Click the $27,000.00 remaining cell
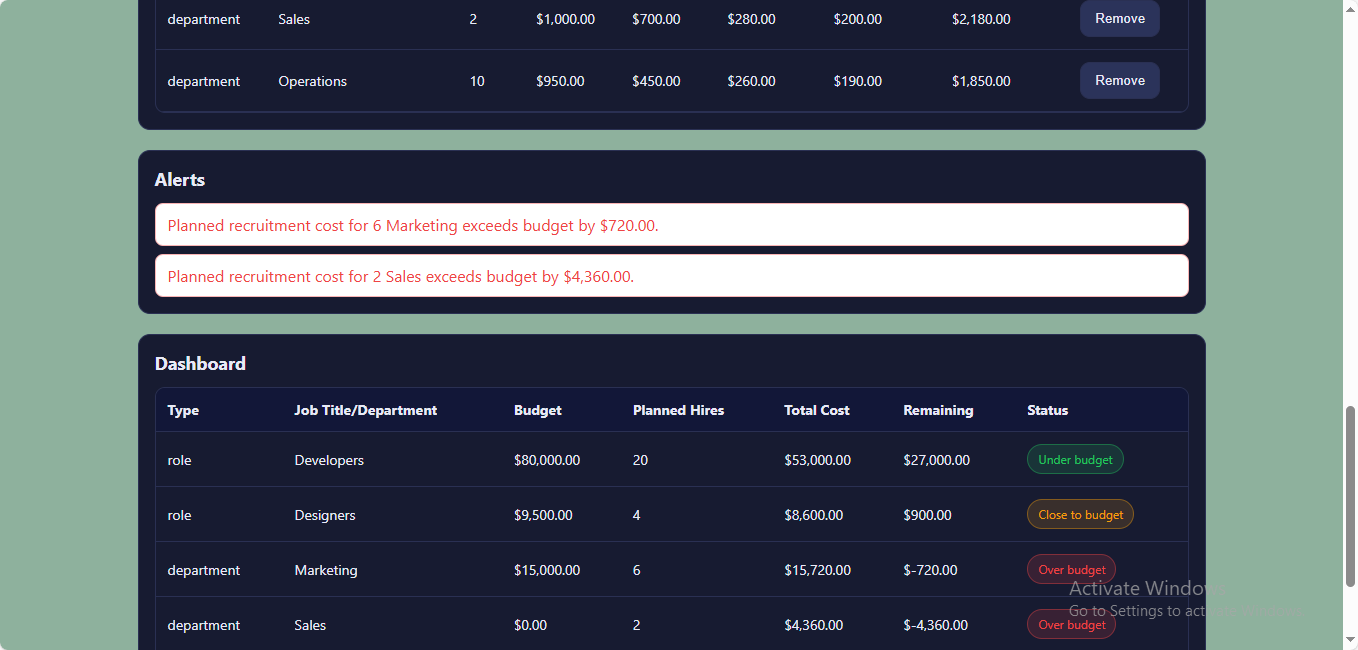The height and width of the screenshot is (650, 1358). (x=936, y=460)
